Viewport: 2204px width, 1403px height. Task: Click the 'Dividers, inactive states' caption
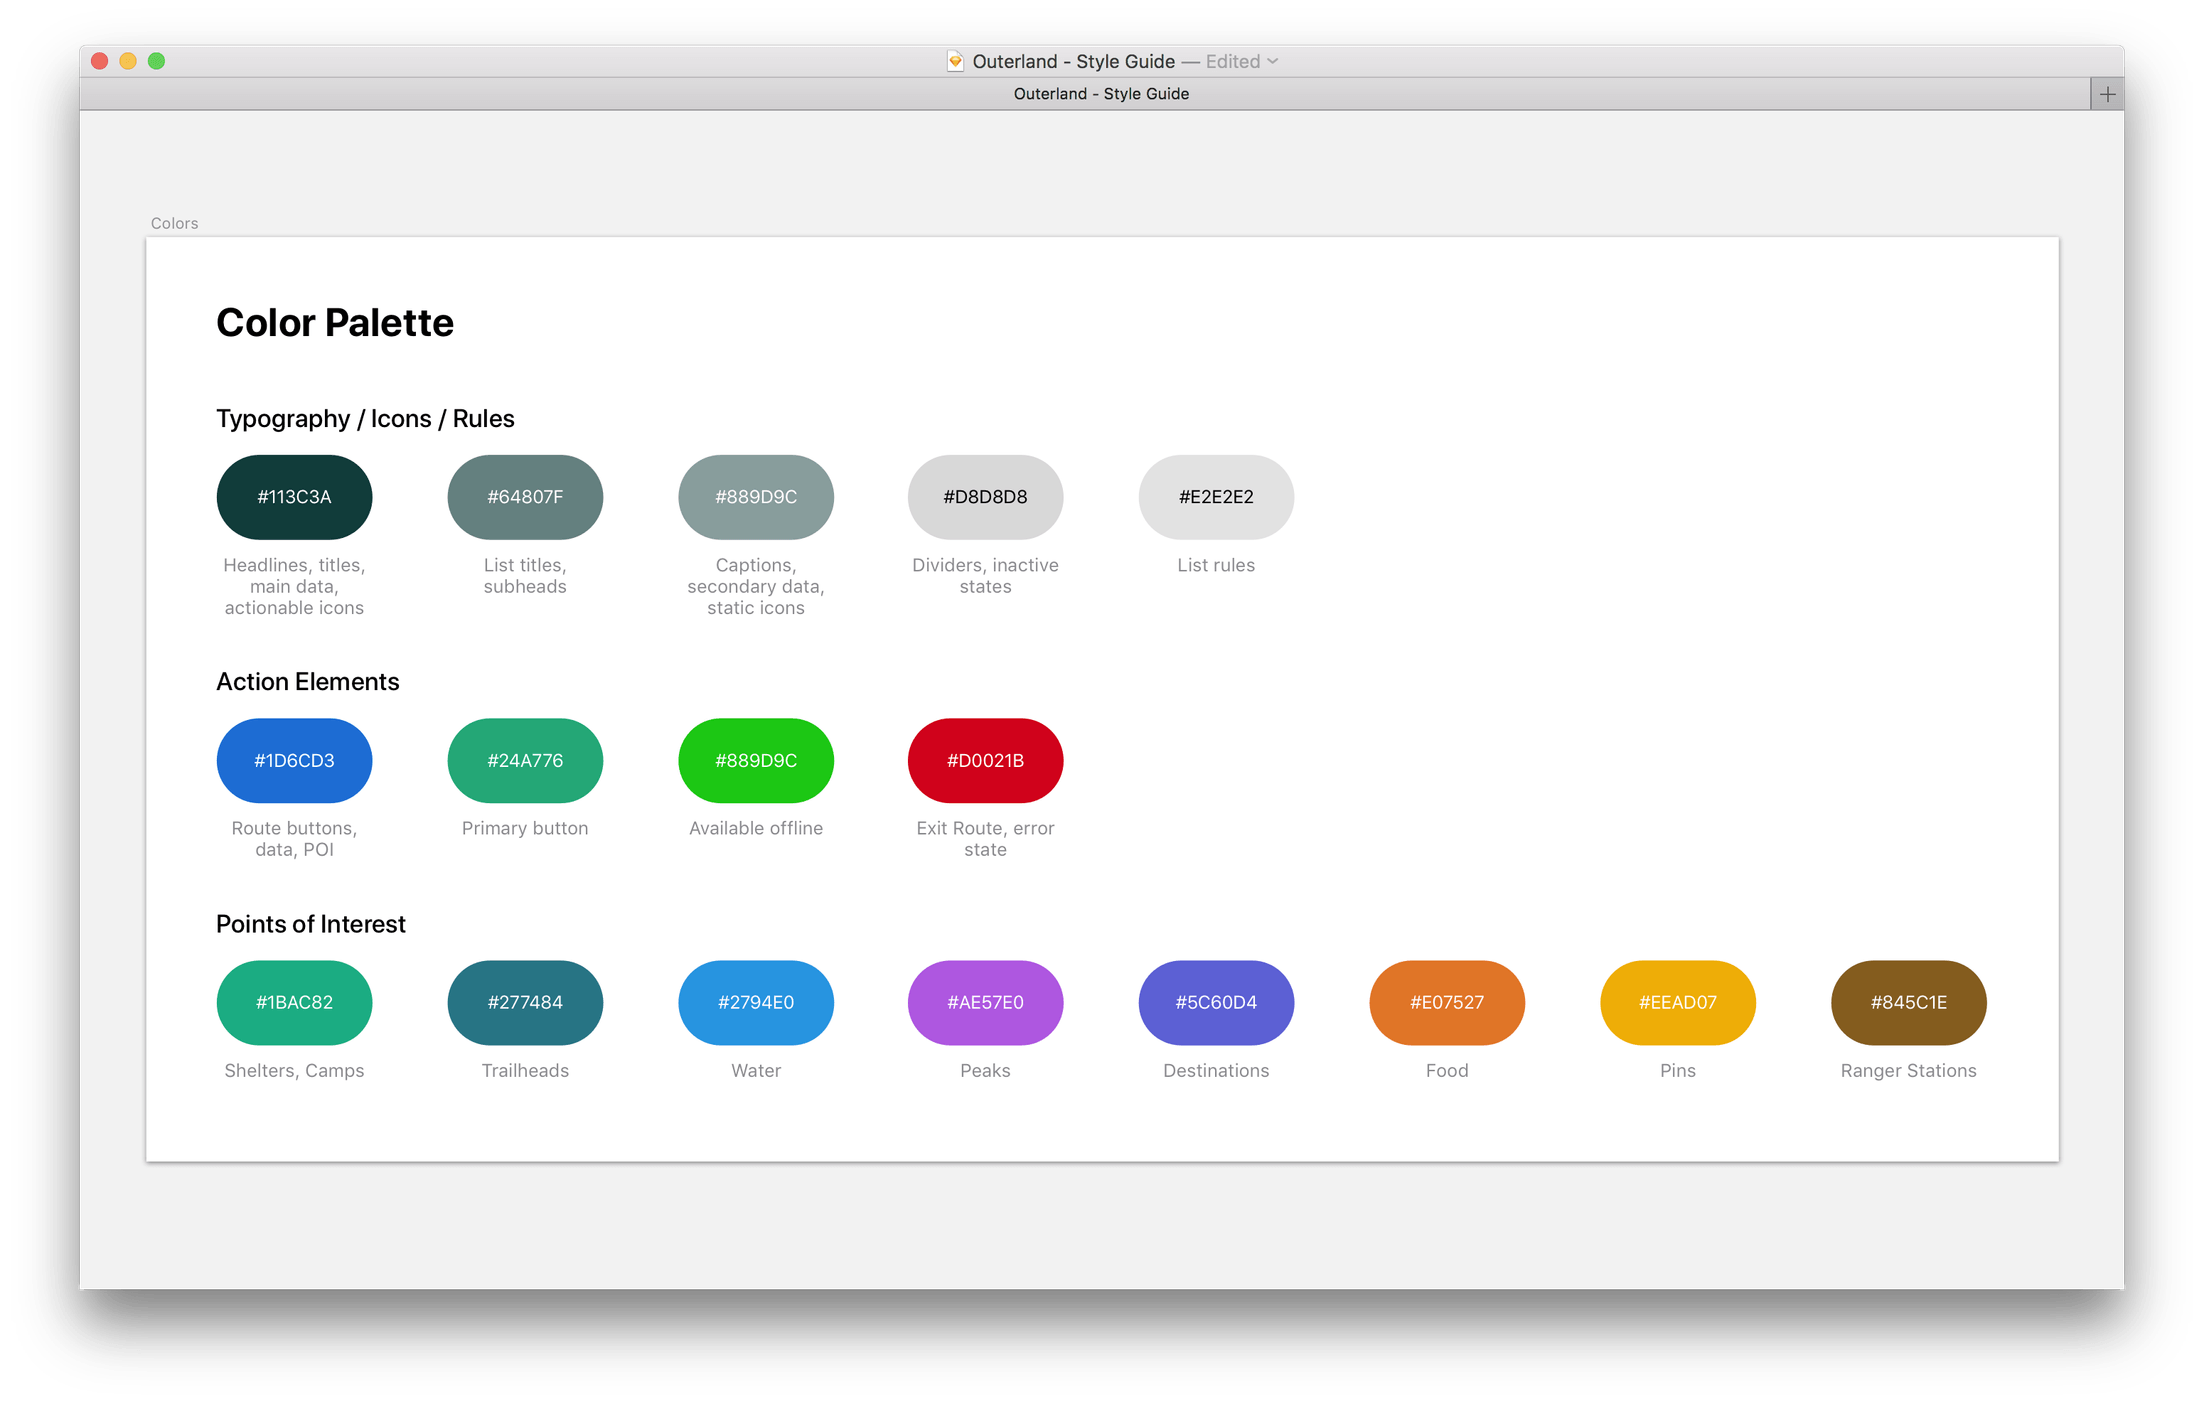(985, 576)
